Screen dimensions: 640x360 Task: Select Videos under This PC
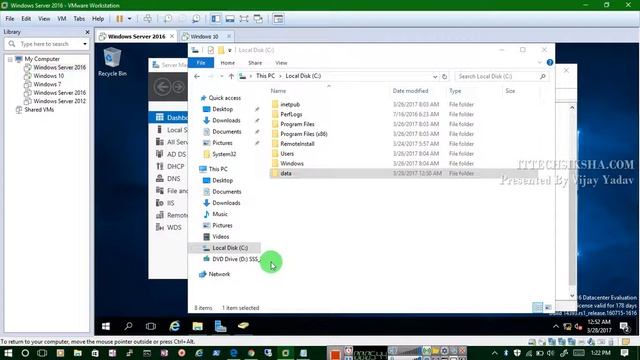tap(220, 236)
